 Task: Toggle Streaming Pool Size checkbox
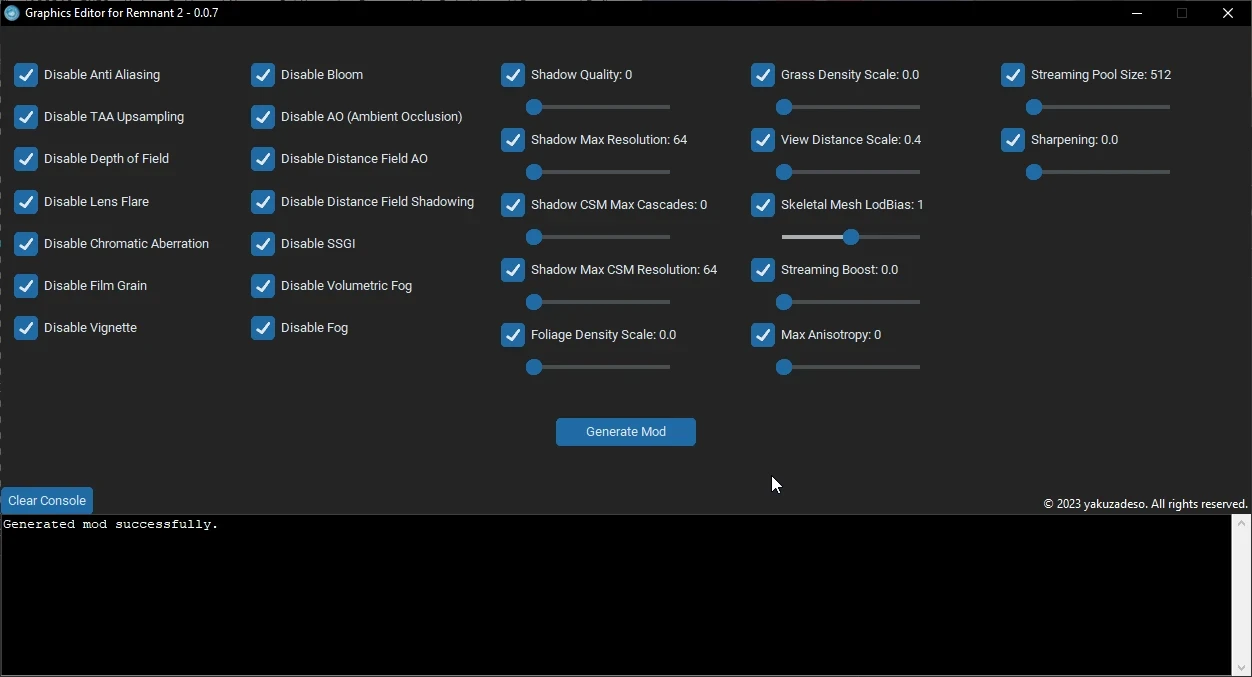pos(1013,75)
